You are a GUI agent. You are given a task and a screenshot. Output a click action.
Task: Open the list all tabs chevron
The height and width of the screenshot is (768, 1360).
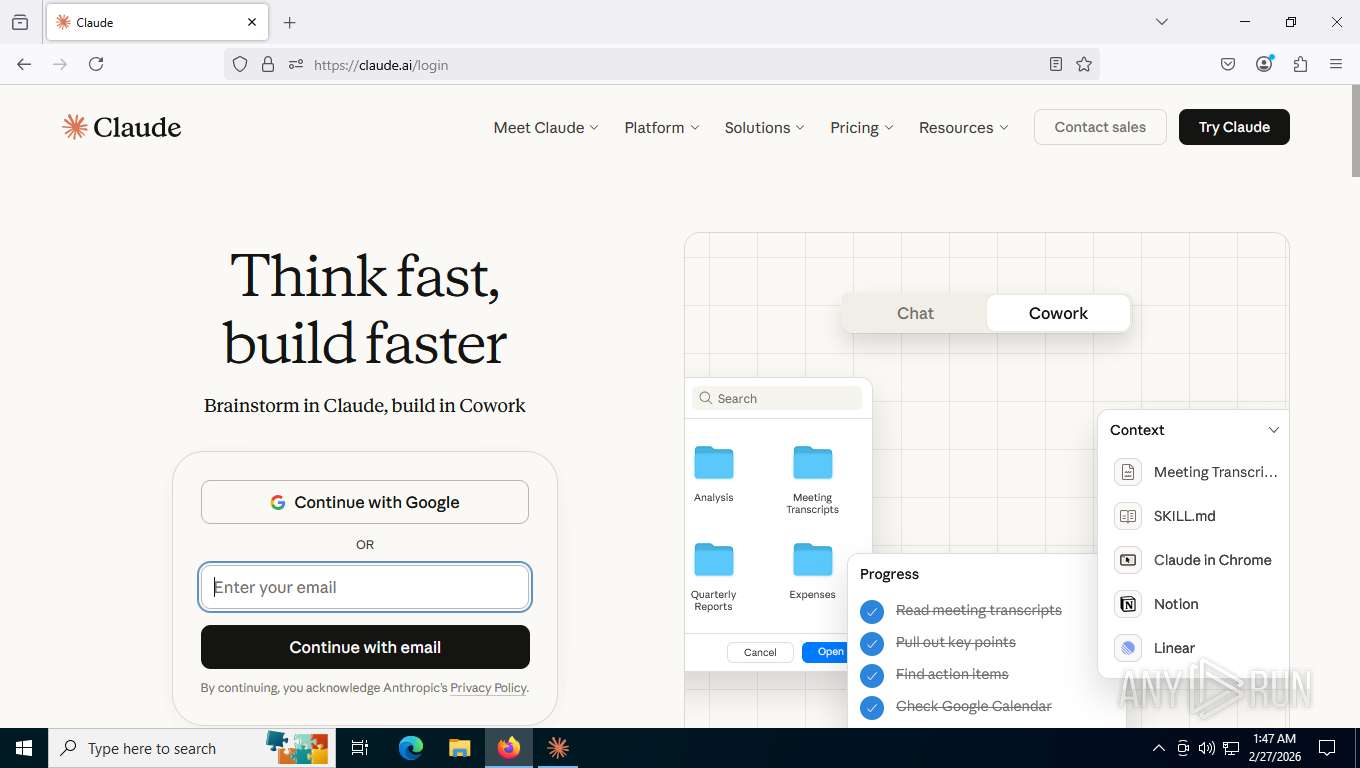[x=1161, y=22]
